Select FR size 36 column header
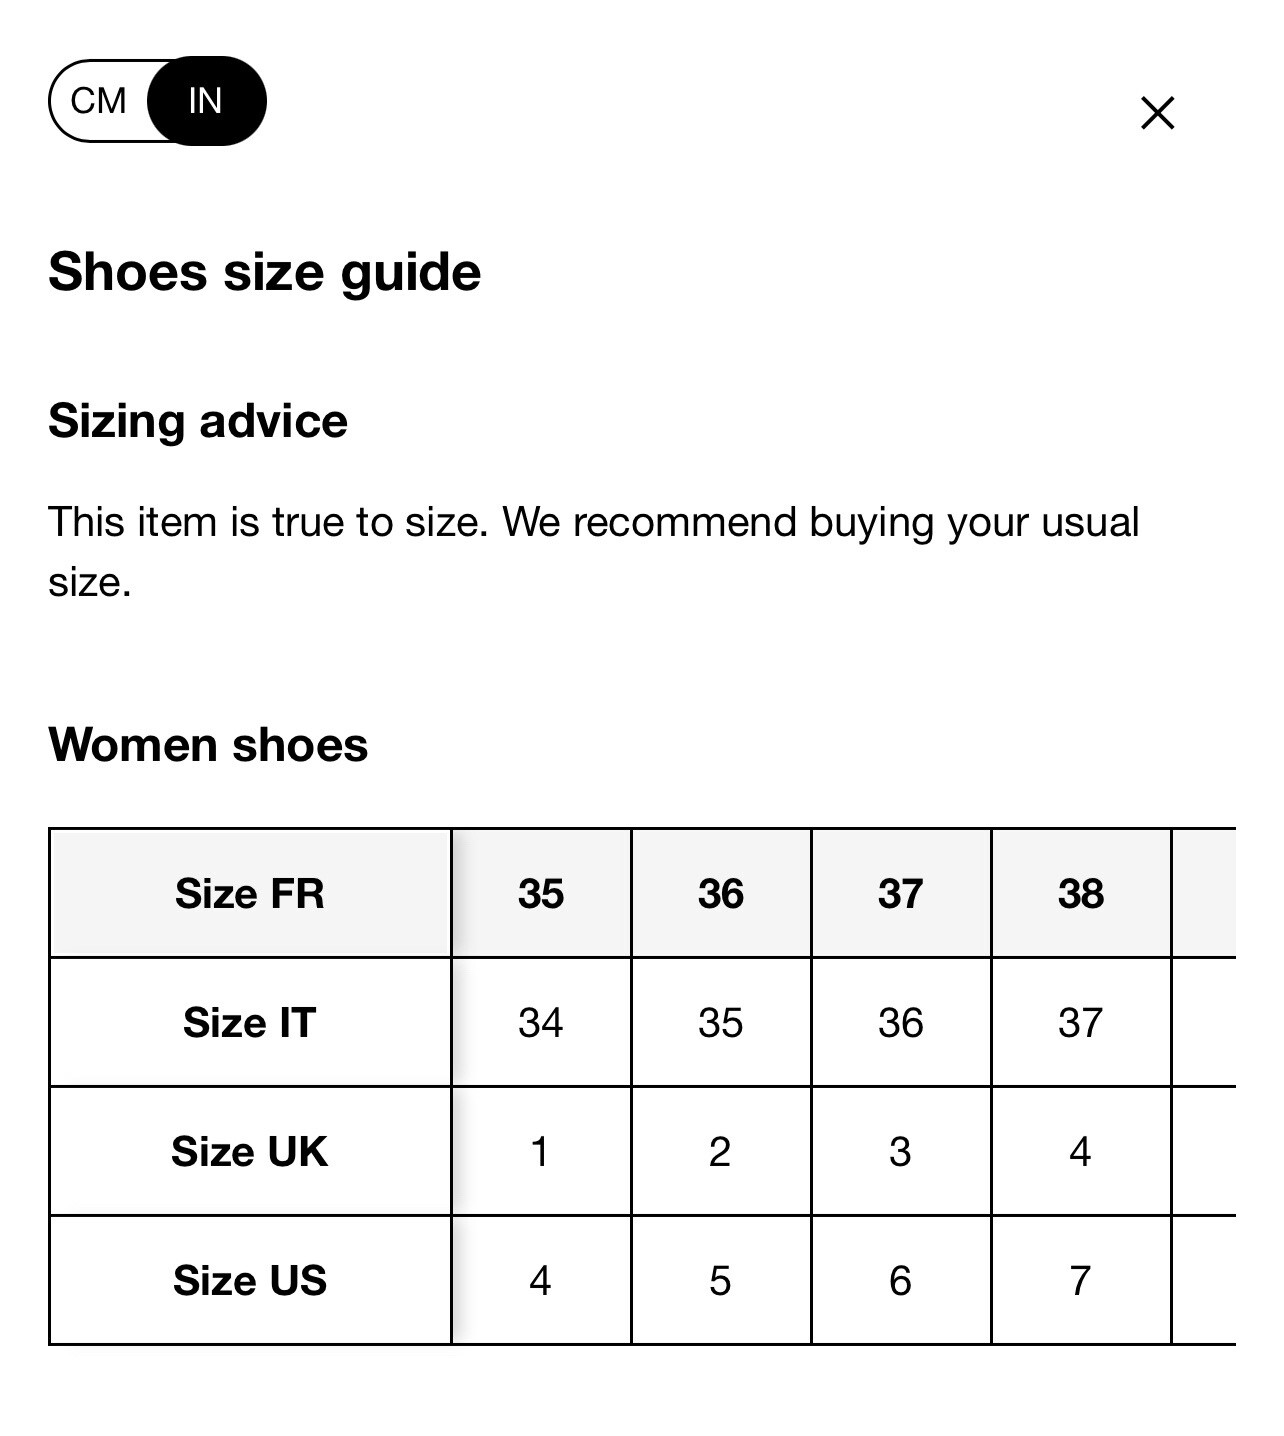This screenshot has width=1284, height=1436. pyautogui.click(x=721, y=893)
